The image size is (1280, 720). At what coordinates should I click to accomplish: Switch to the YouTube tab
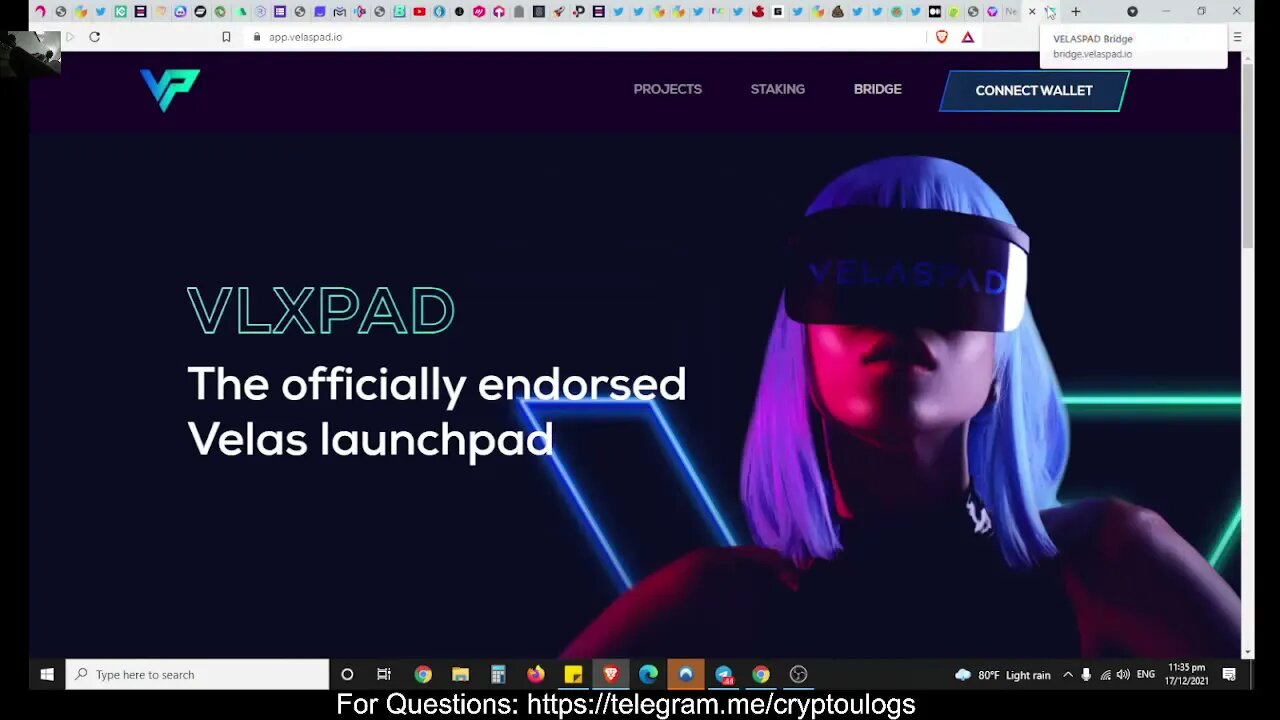pos(419,12)
